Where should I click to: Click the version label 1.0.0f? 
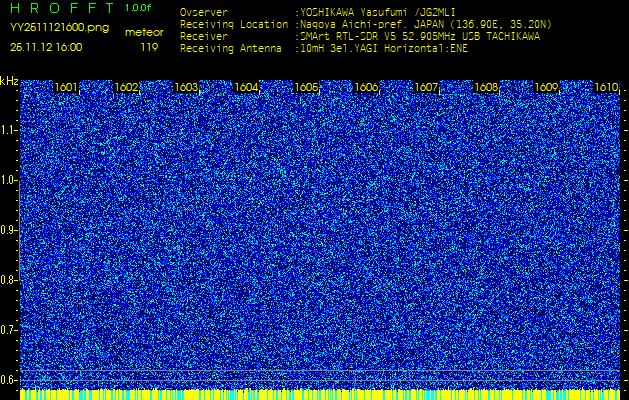pyautogui.click(x=138, y=8)
